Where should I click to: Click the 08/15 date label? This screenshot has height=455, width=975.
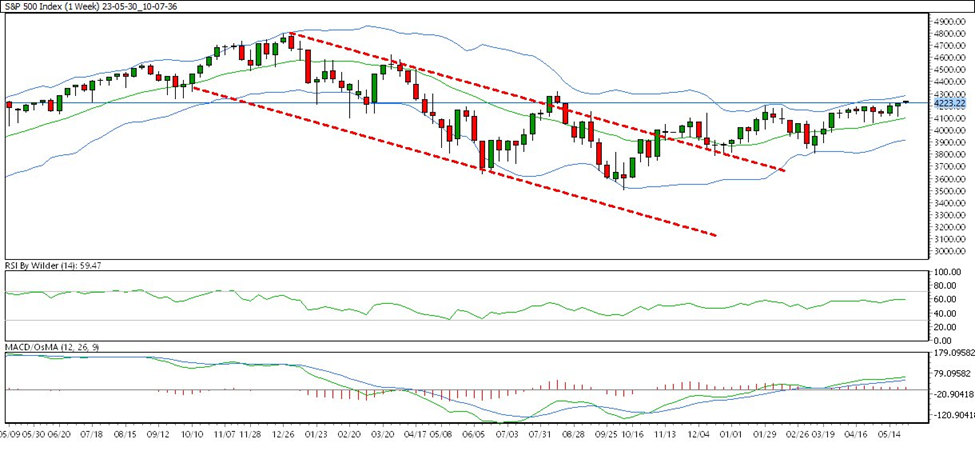(126, 432)
